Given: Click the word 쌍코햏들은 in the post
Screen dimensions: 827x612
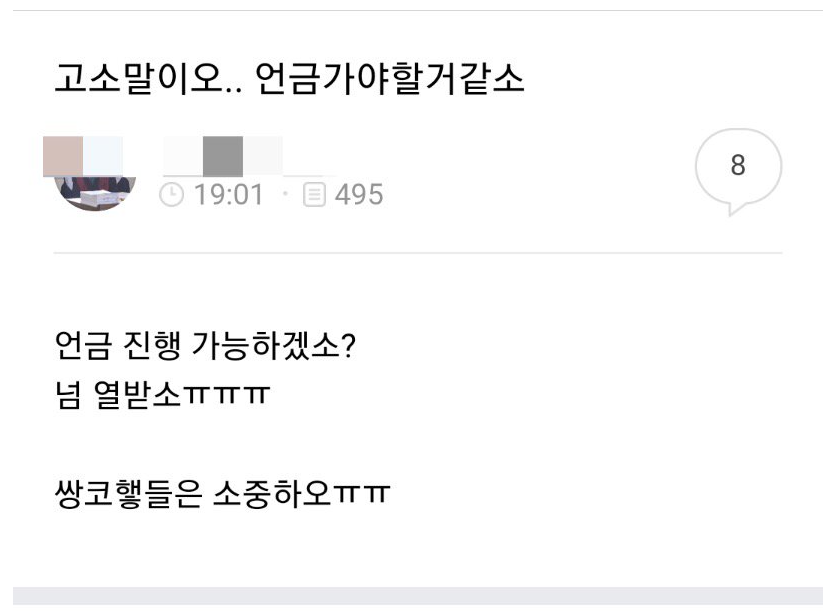Looking at the screenshot, I should 128,494.
